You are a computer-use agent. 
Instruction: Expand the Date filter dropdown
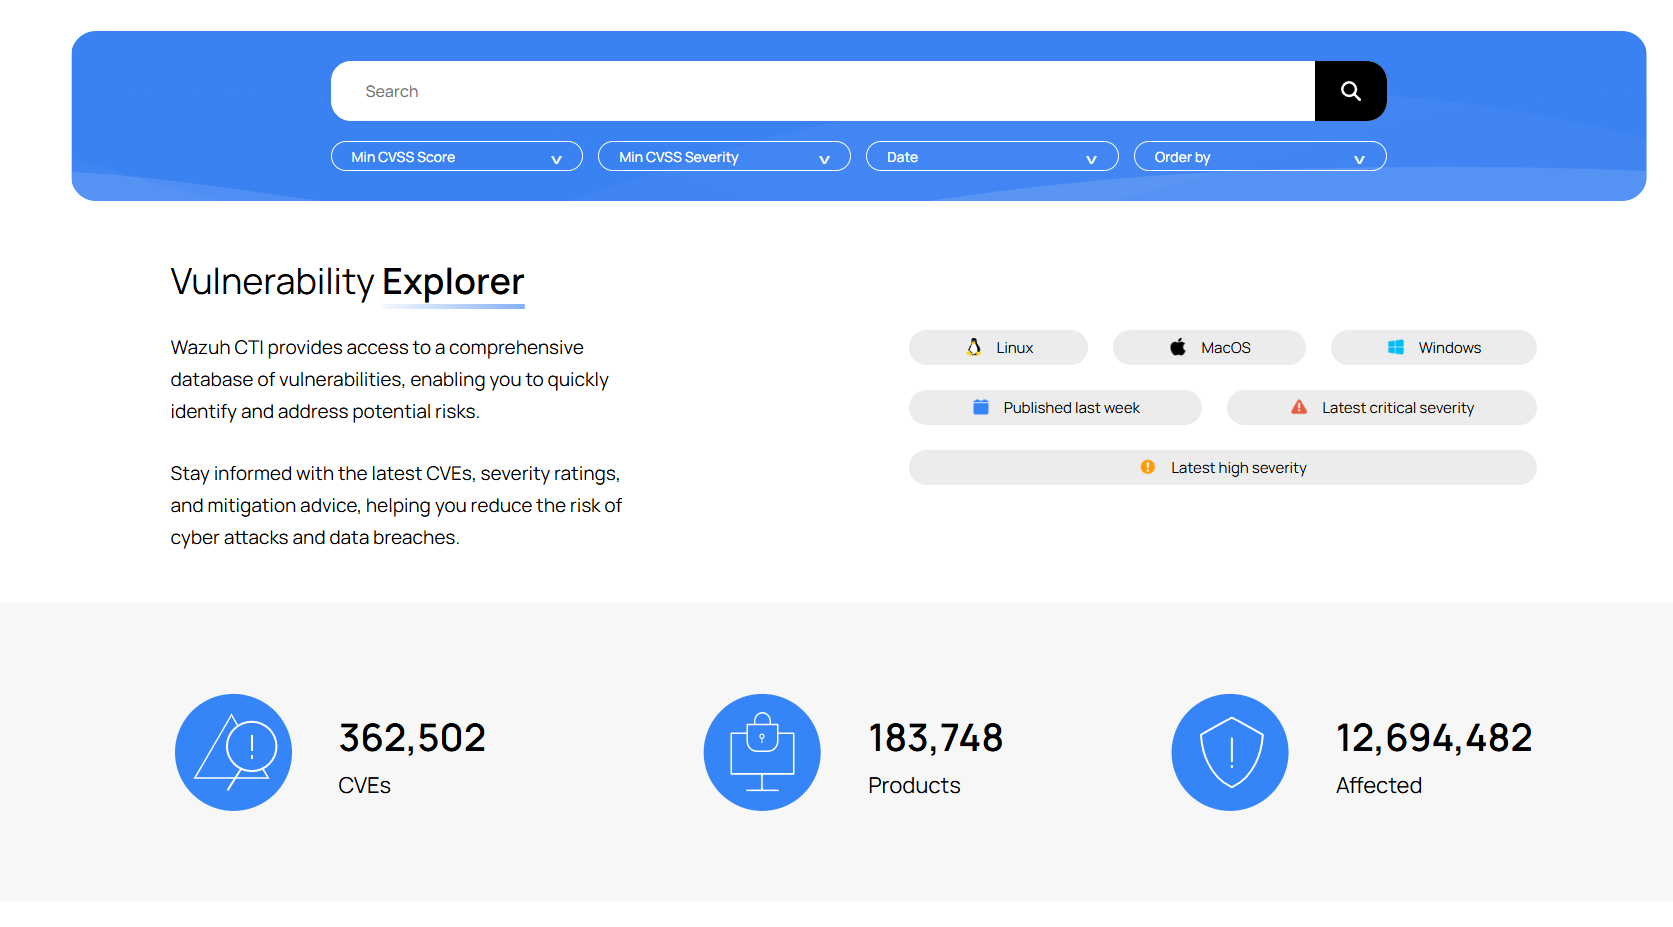[x=992, y=157]
